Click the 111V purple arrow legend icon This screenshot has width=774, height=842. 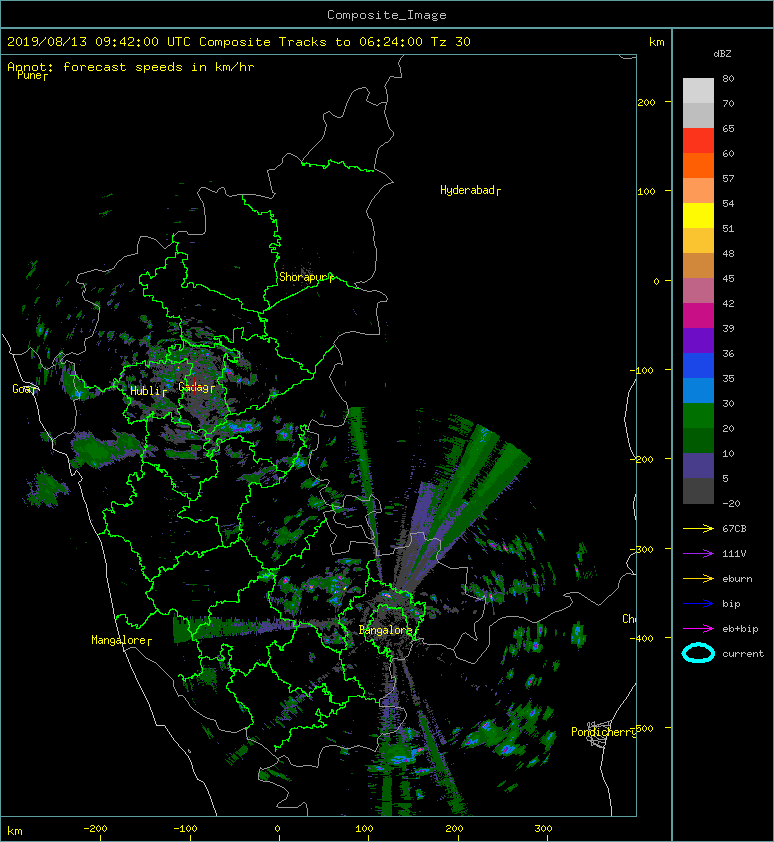point(698,554)
